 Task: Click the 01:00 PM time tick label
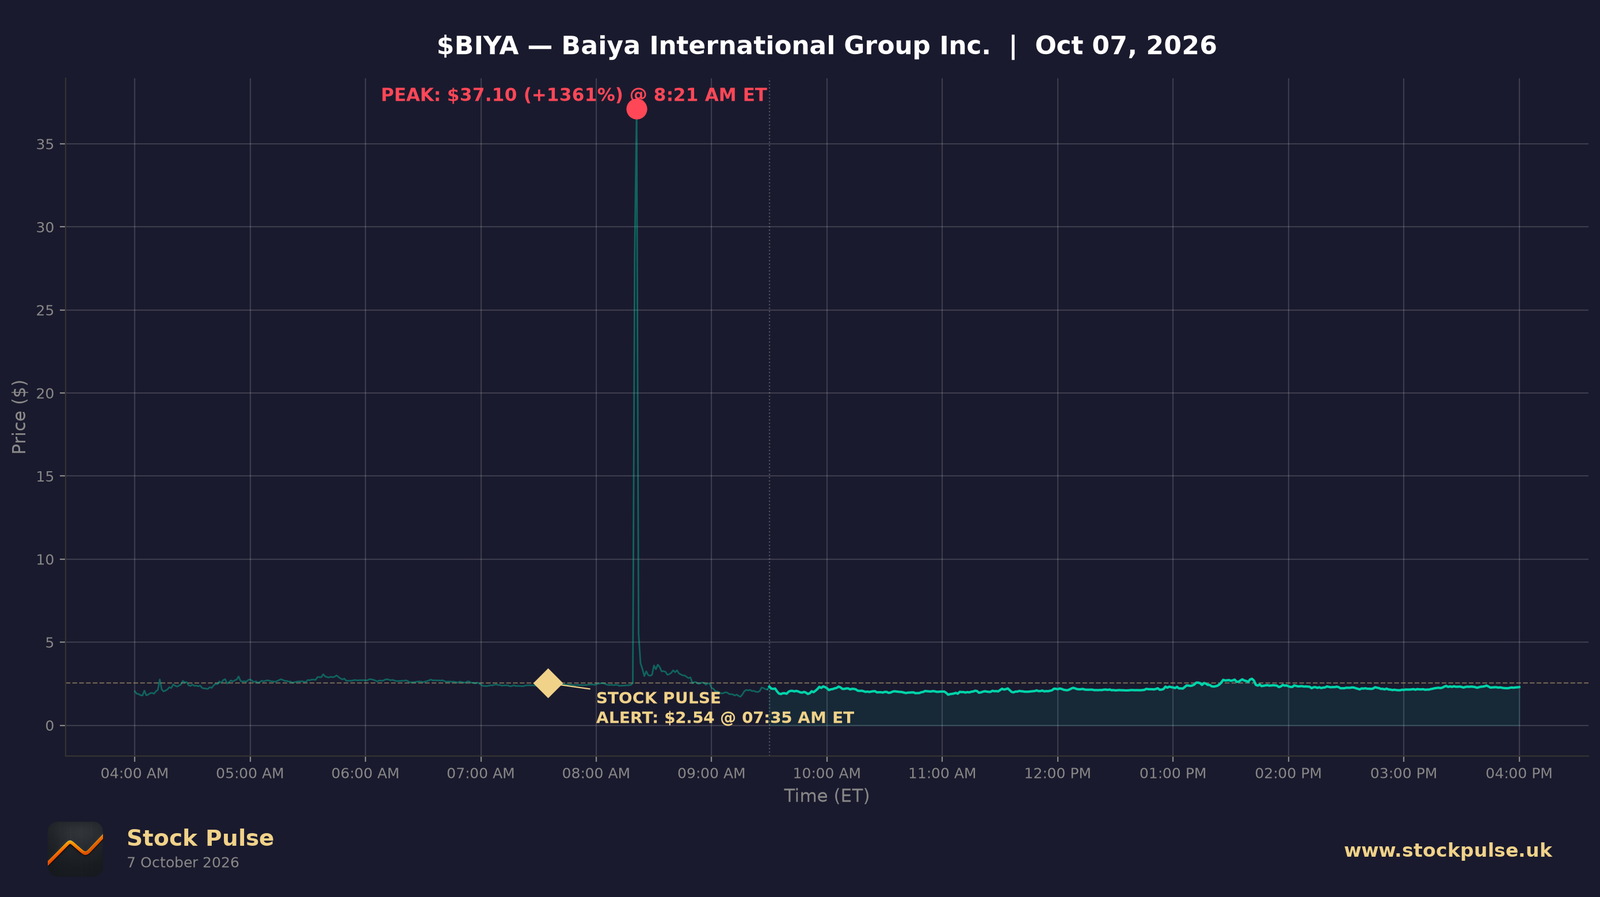pos(1173,774)
